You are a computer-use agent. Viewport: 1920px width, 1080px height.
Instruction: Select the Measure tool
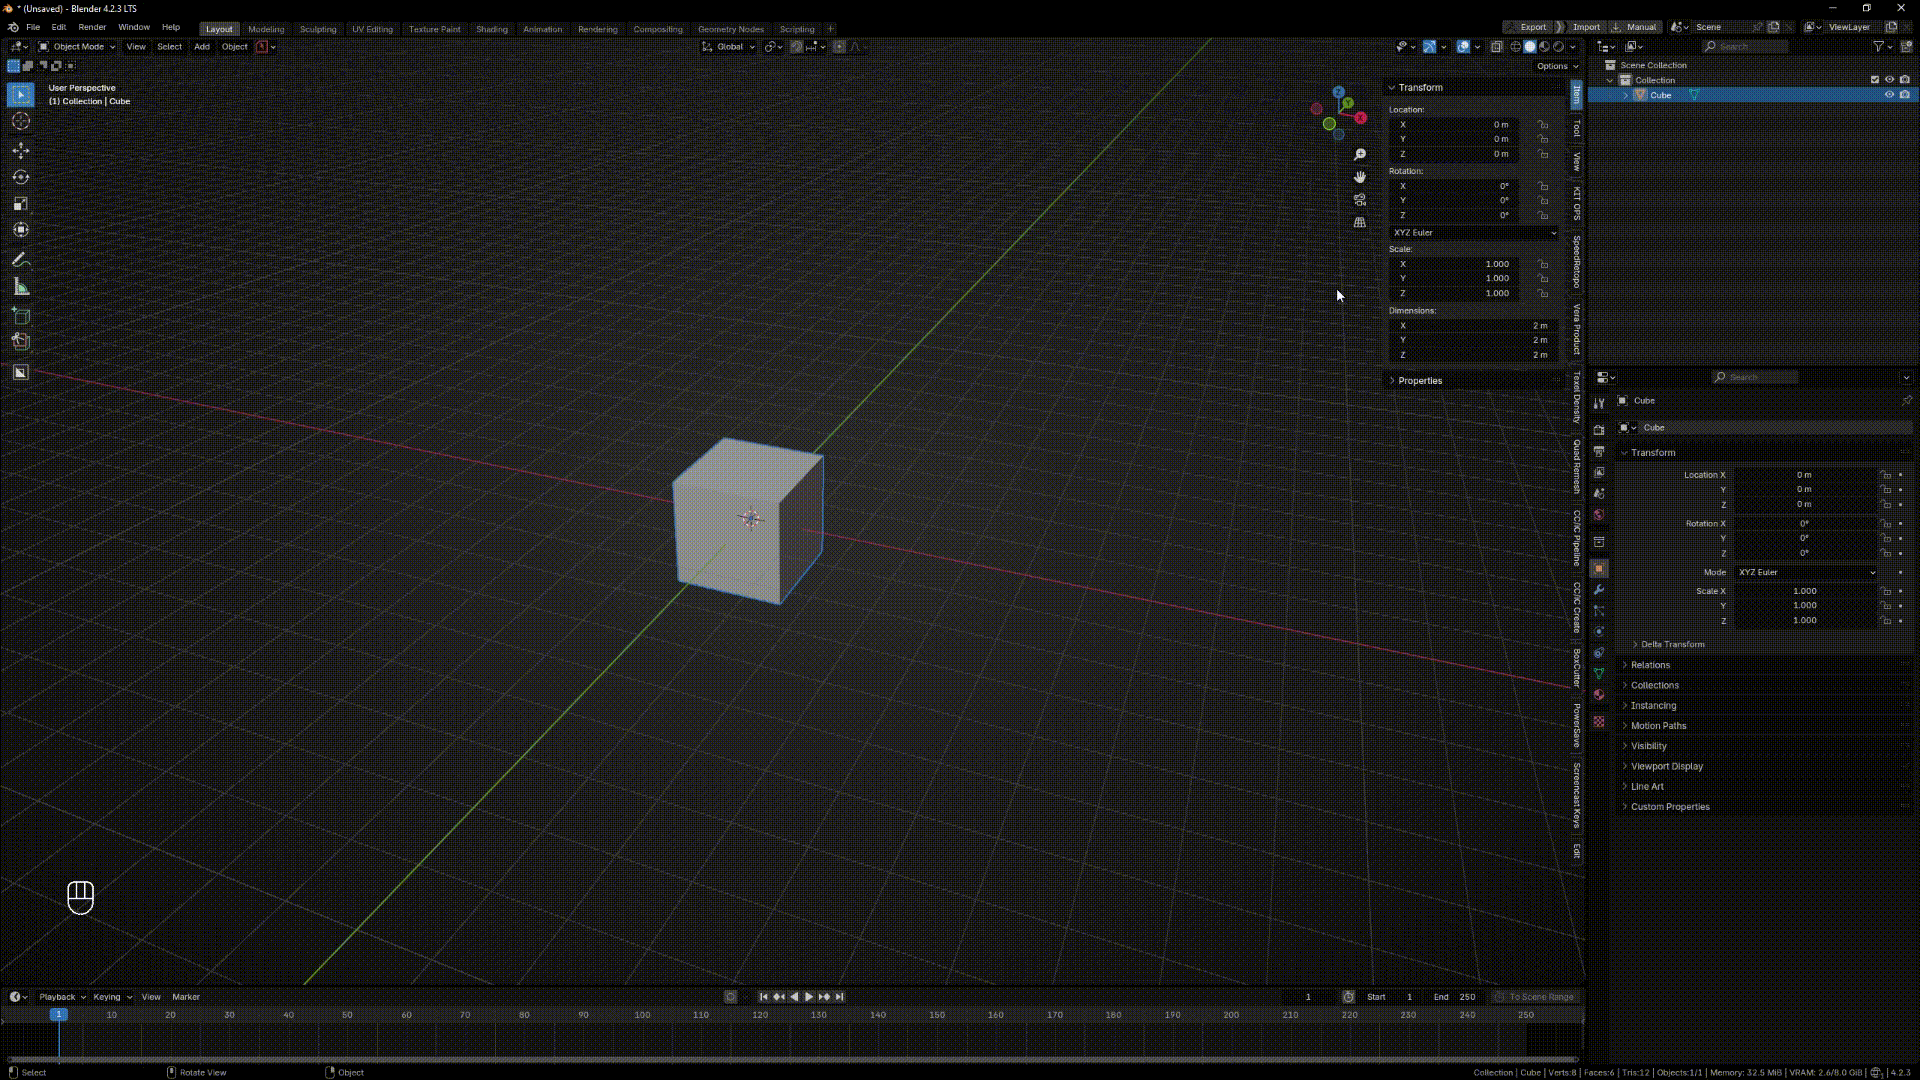point(20,288)
